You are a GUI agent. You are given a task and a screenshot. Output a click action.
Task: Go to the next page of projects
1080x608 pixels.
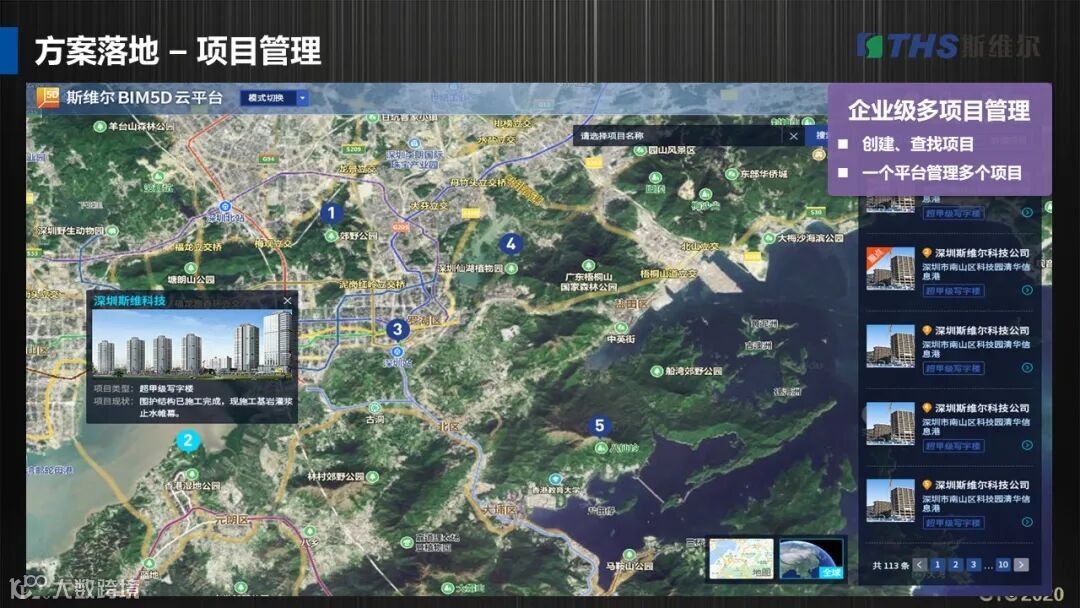point(1021,565)
